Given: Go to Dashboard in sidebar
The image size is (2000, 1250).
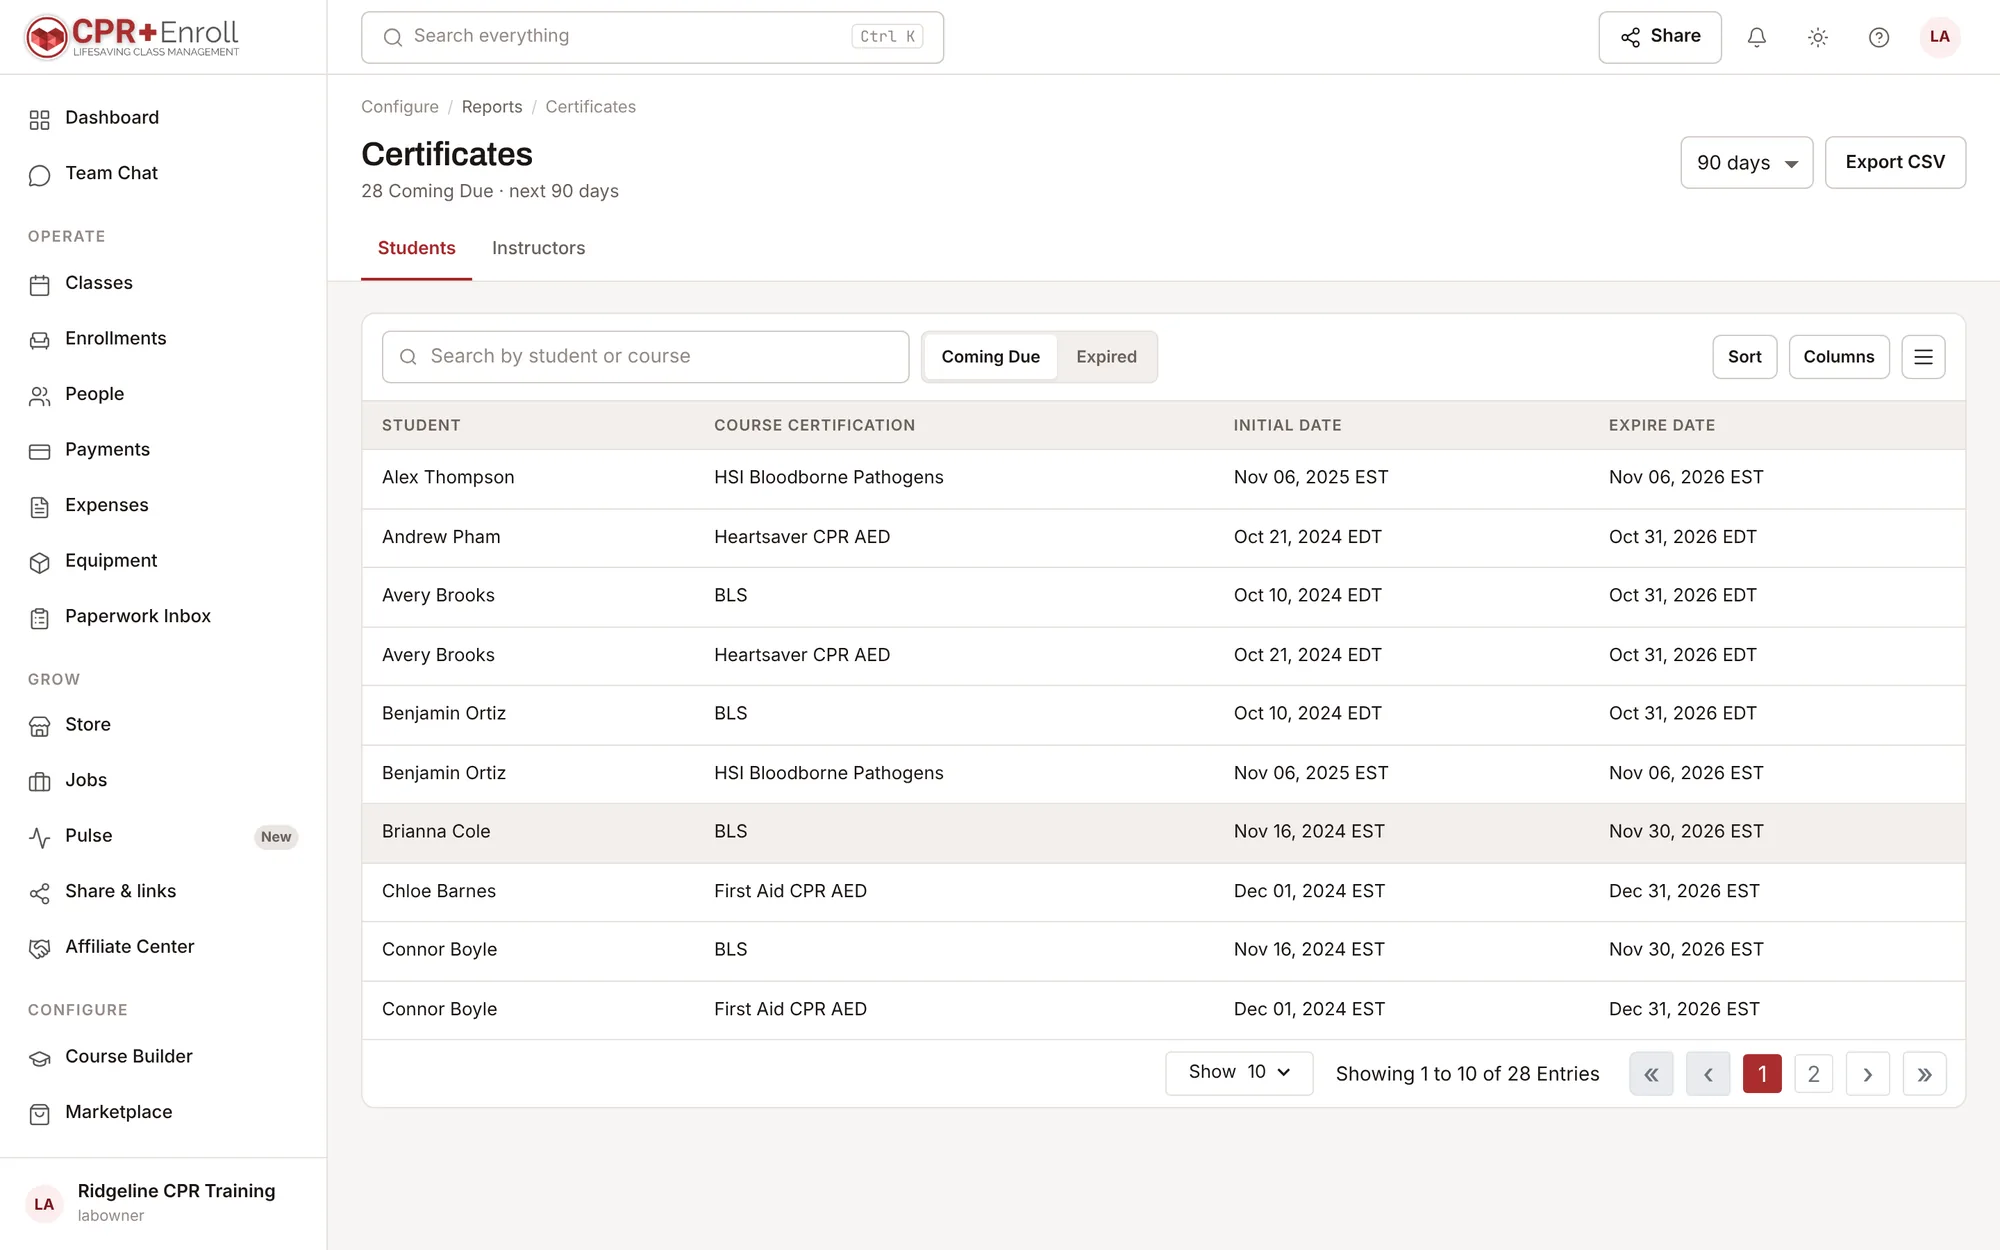Looking at the screenshot, I should pyautogui.click(x=163, y=118).
